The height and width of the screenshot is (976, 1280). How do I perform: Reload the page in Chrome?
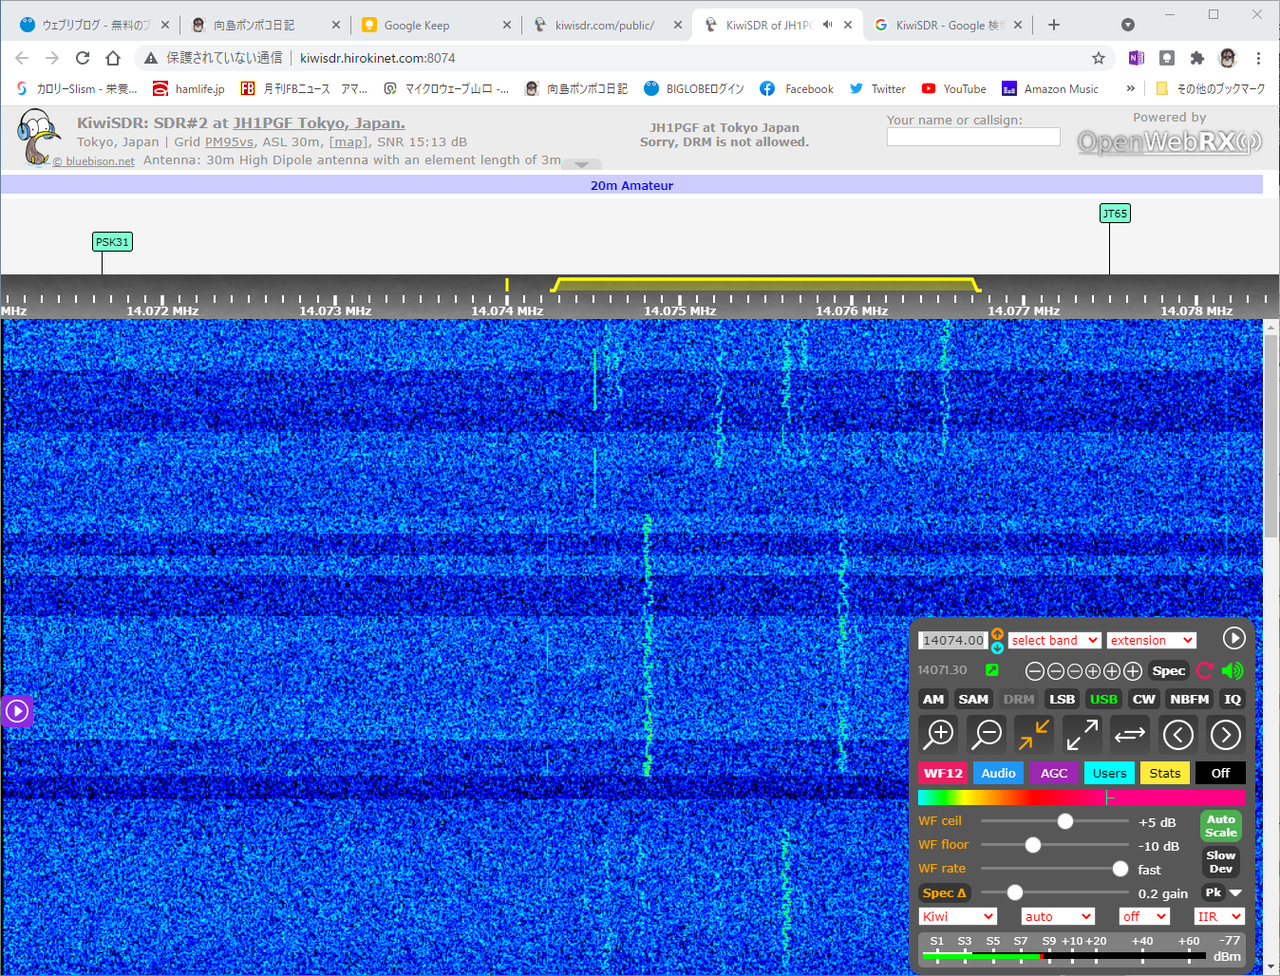click(83, 58)
